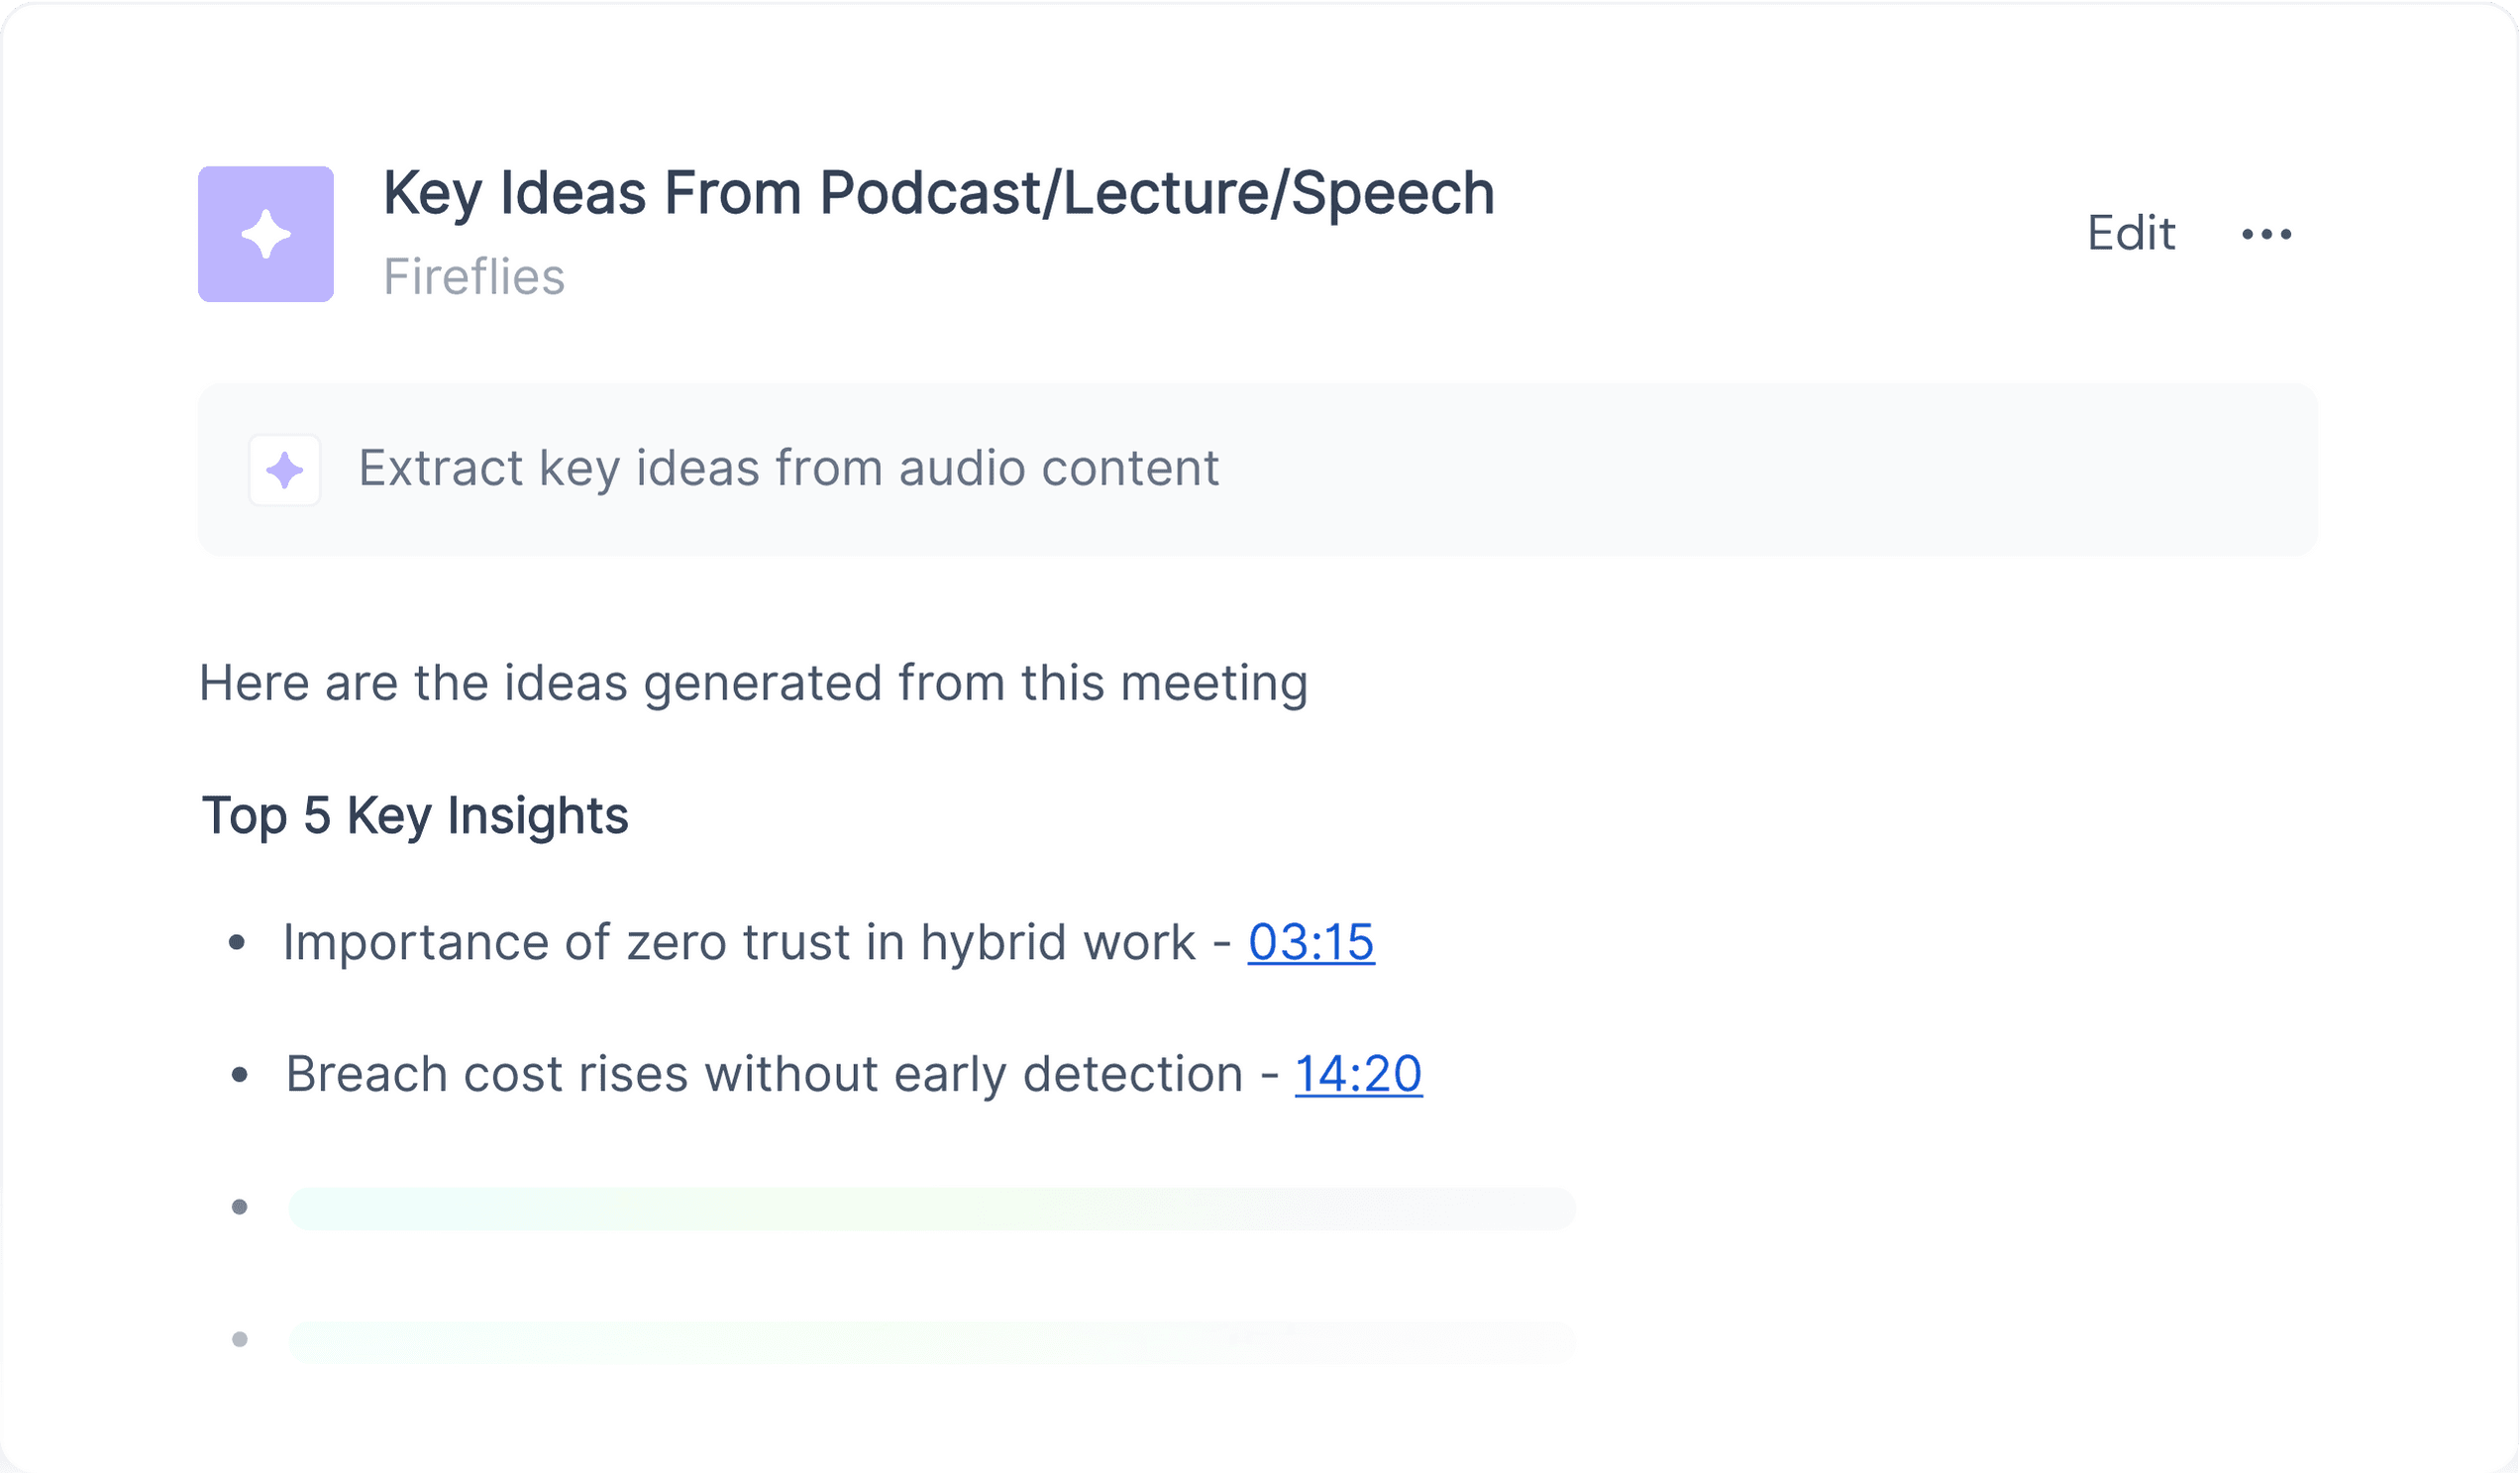2520x1473 pixels.
Task: Click the Fireflies author label
Action: (474, 277)
